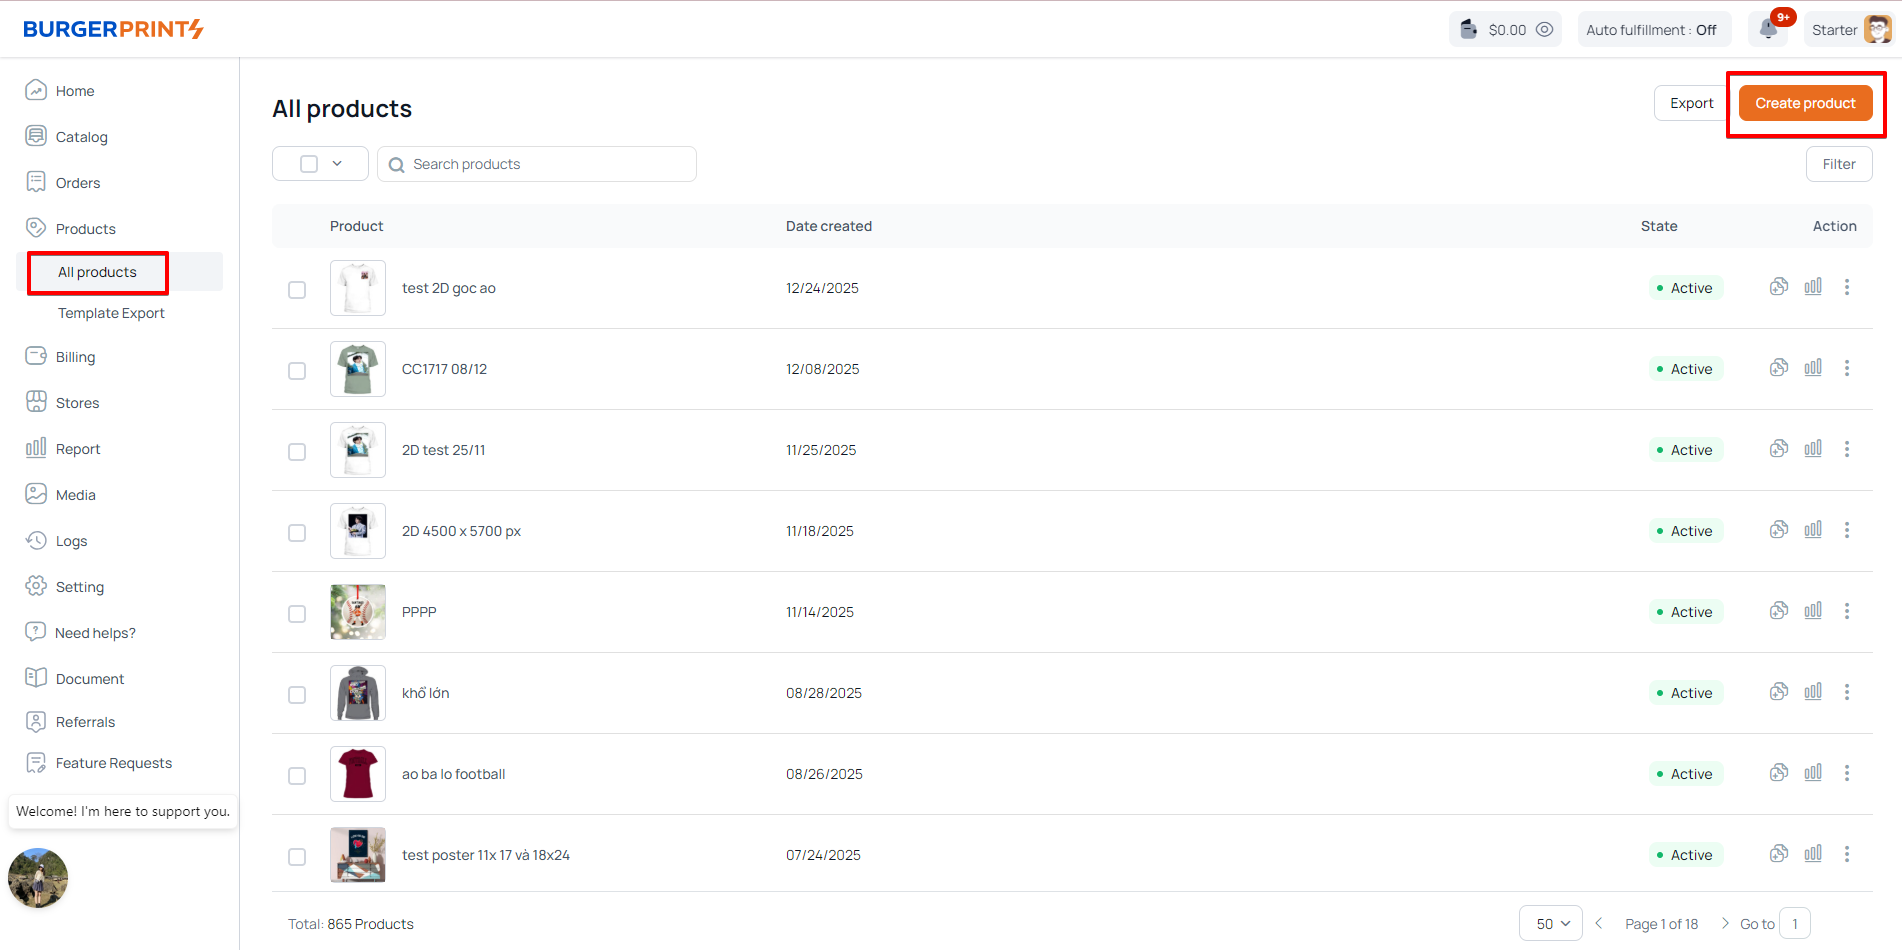Screen dimensions: 1902x950
Task: Open the 50 per page dropdown
Action: click(1551, 924)
